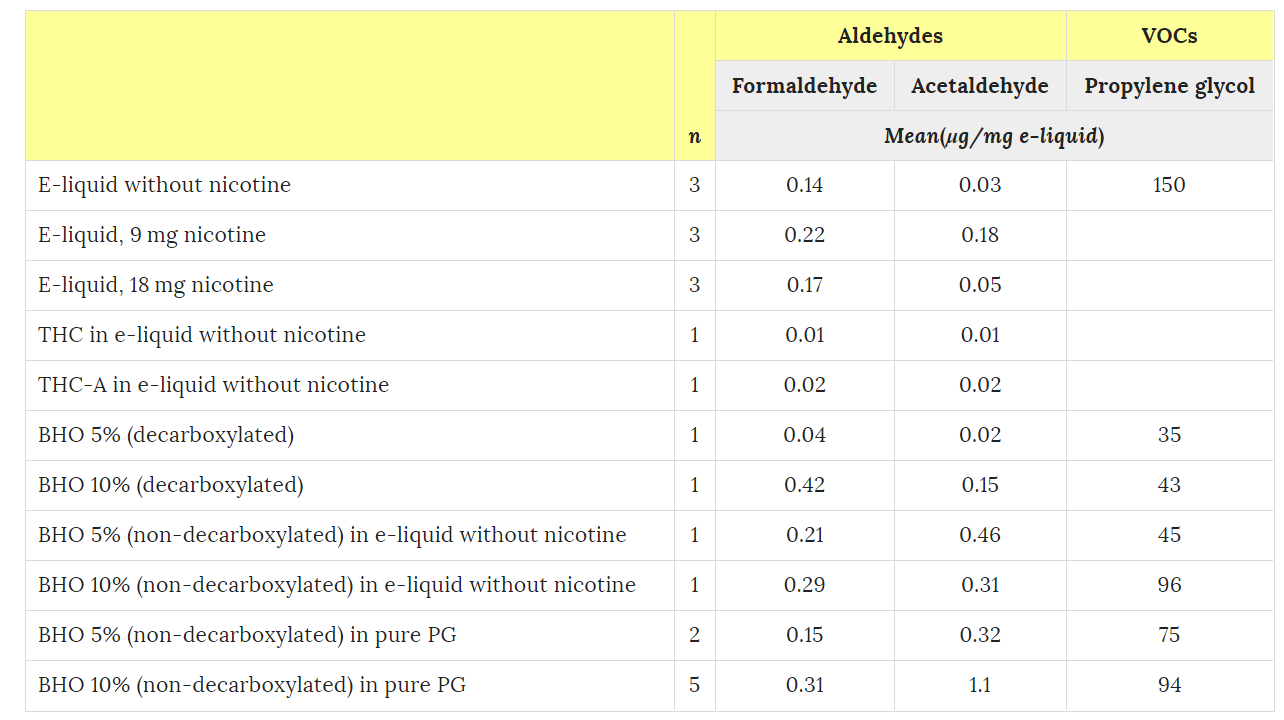Click the BHO 5% (decarboxylated) row label
Image resolution: width=1284 pixels, height=720 pixels.
pos(166,435)
